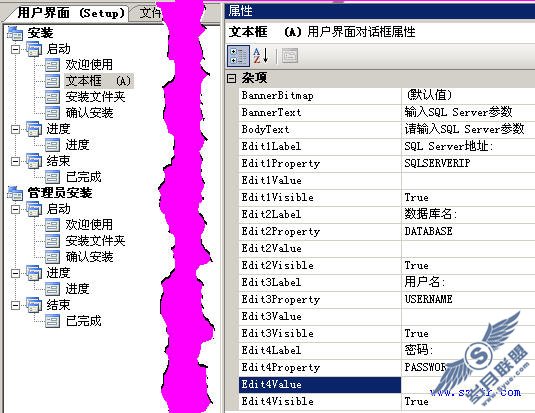Click the Edit1Value input cell
This screenshot has width=535, height=413.
468,181
